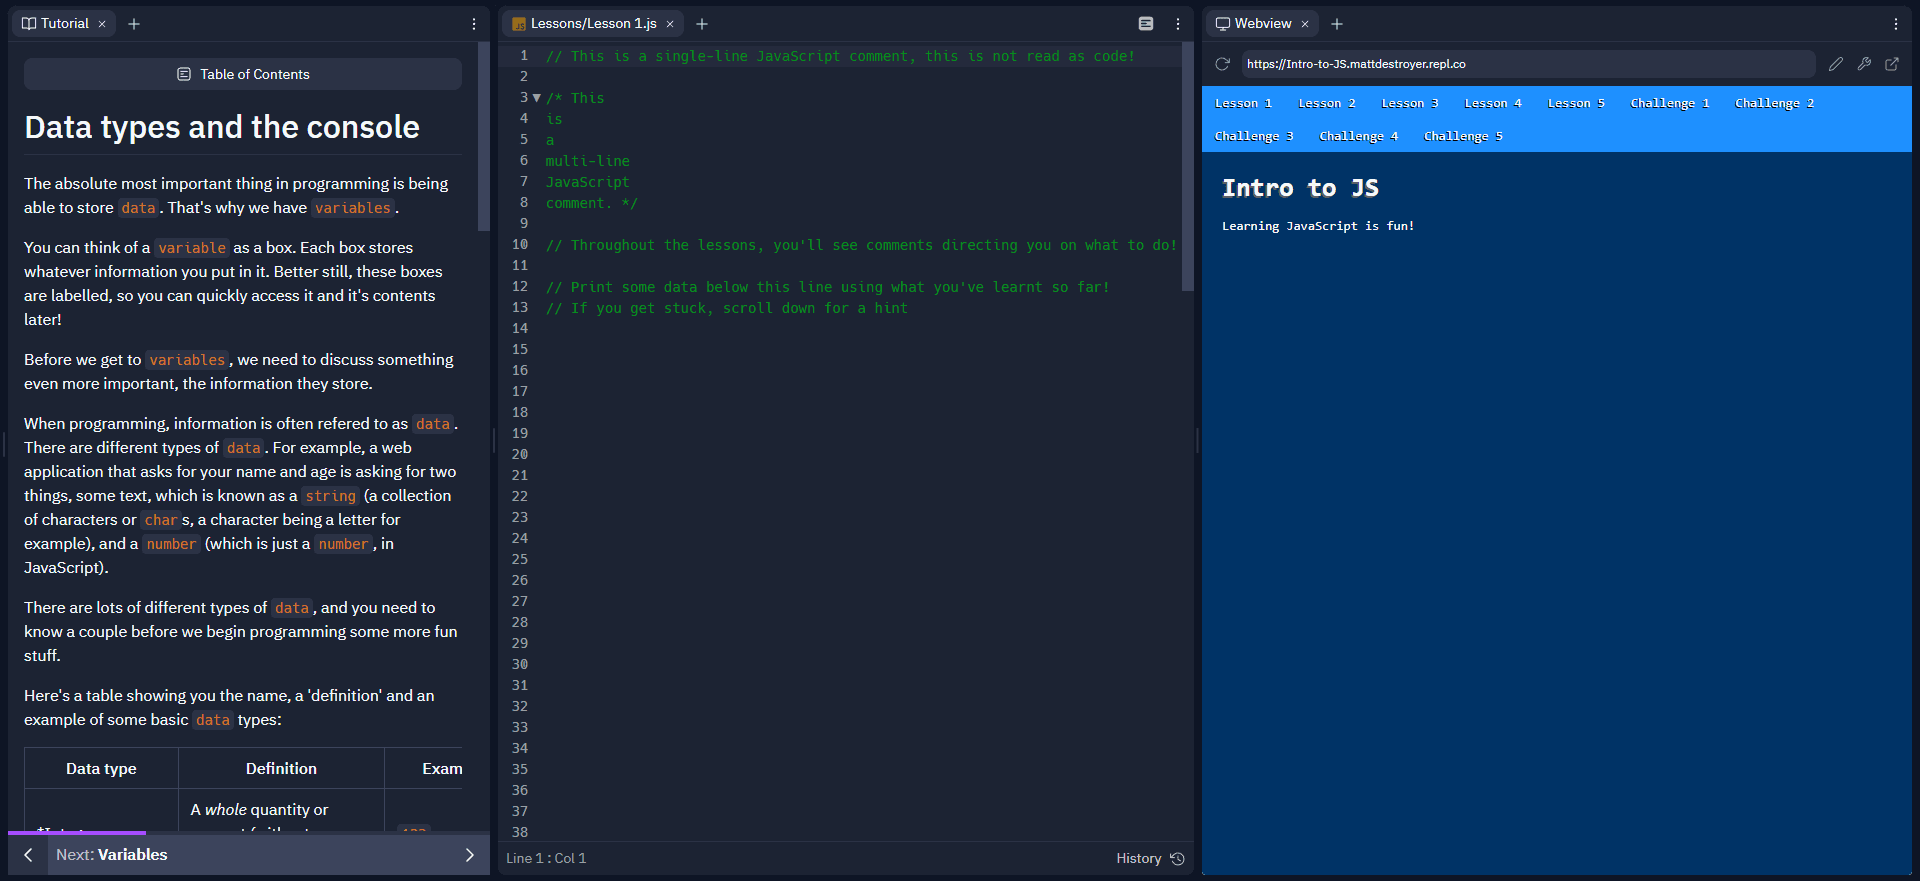Image resolution: width=1920 pixels, height=881 pixels.
Task: Add new tab next to Tutorial tab
Action: [x=134, y=24]
